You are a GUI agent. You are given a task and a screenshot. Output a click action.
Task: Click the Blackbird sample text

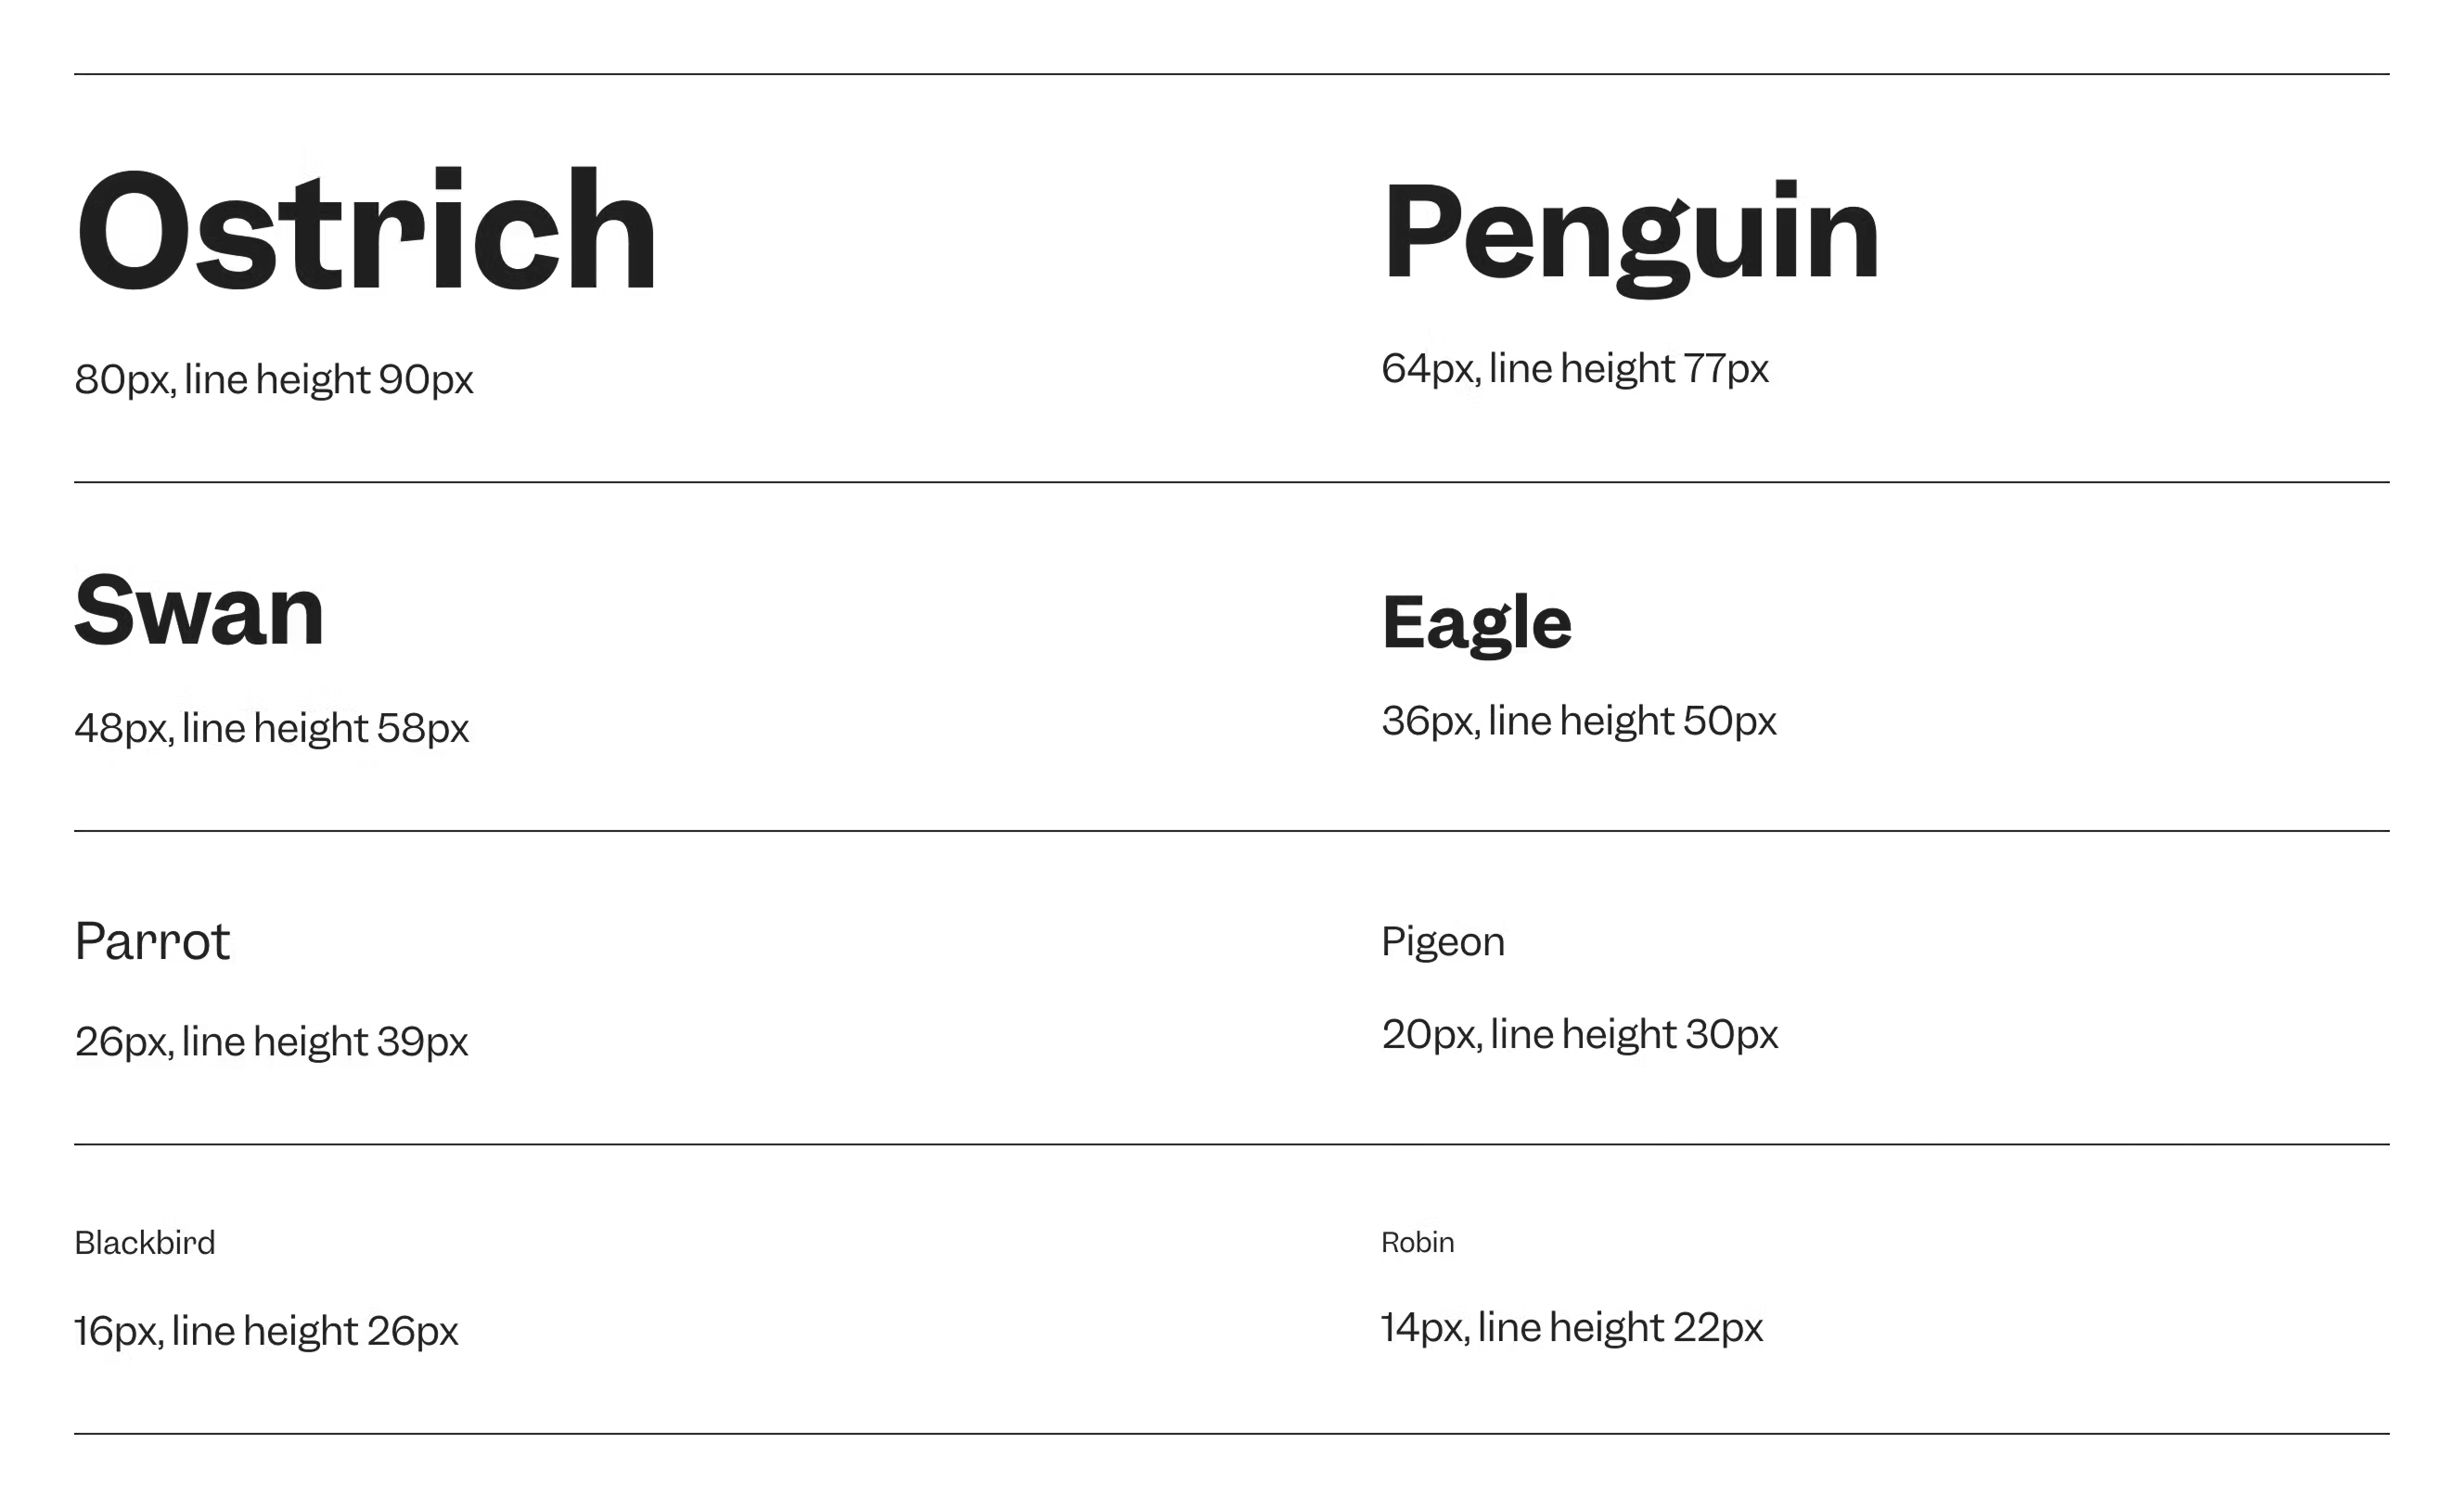(x=145, y=1242)
